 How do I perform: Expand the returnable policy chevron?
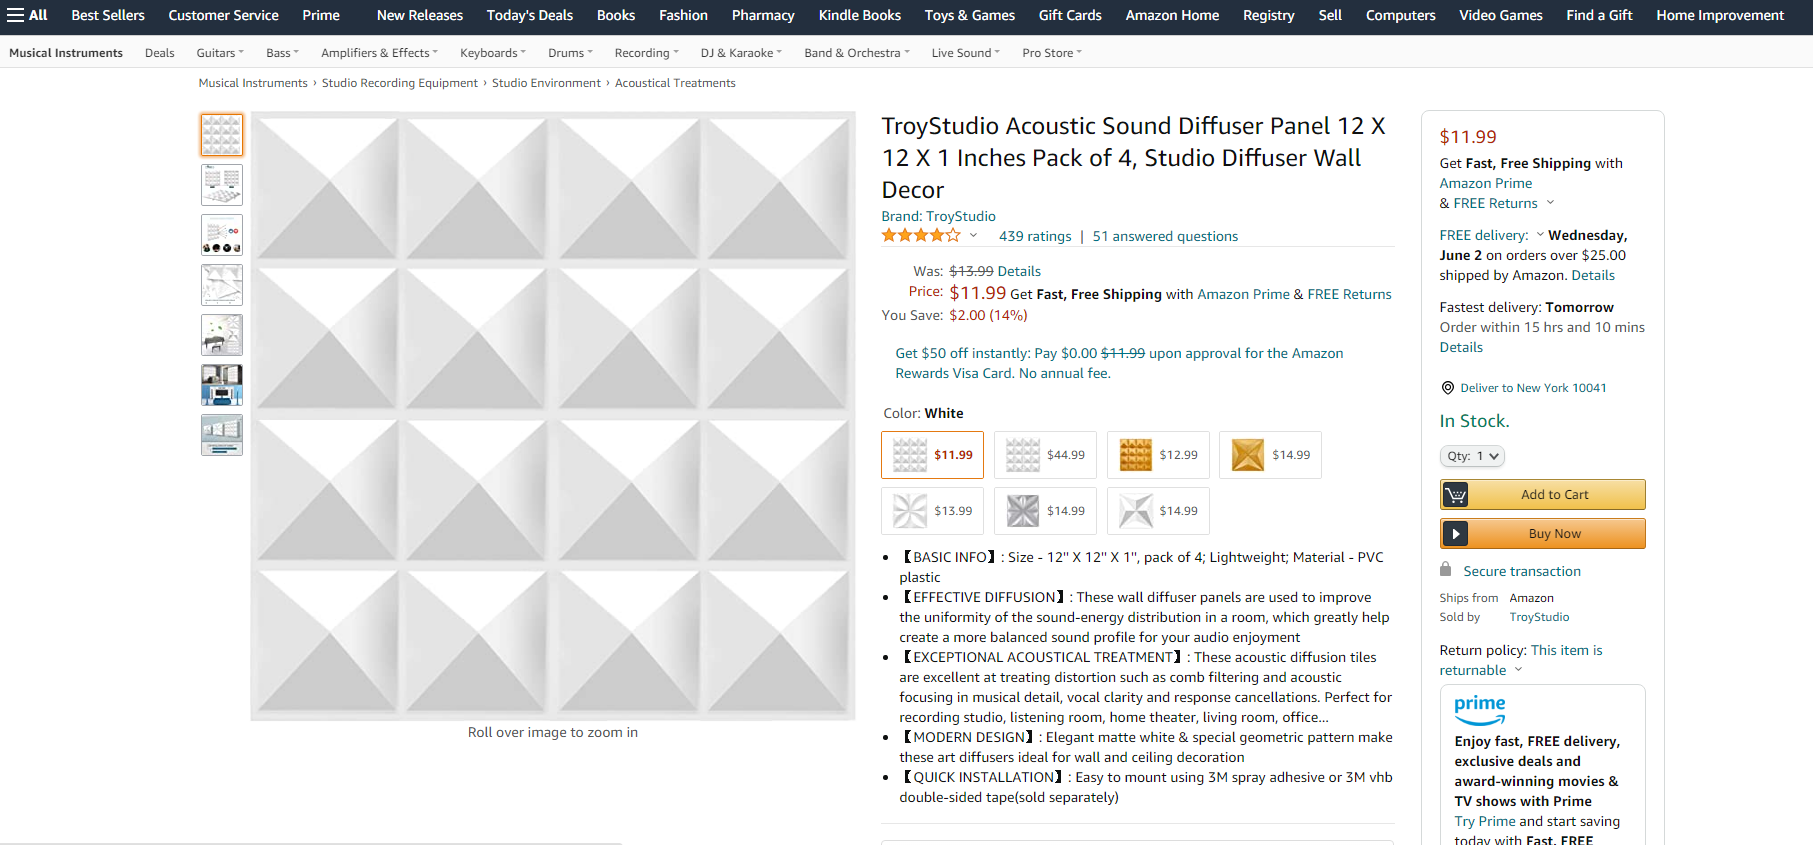pos(1518,670)
